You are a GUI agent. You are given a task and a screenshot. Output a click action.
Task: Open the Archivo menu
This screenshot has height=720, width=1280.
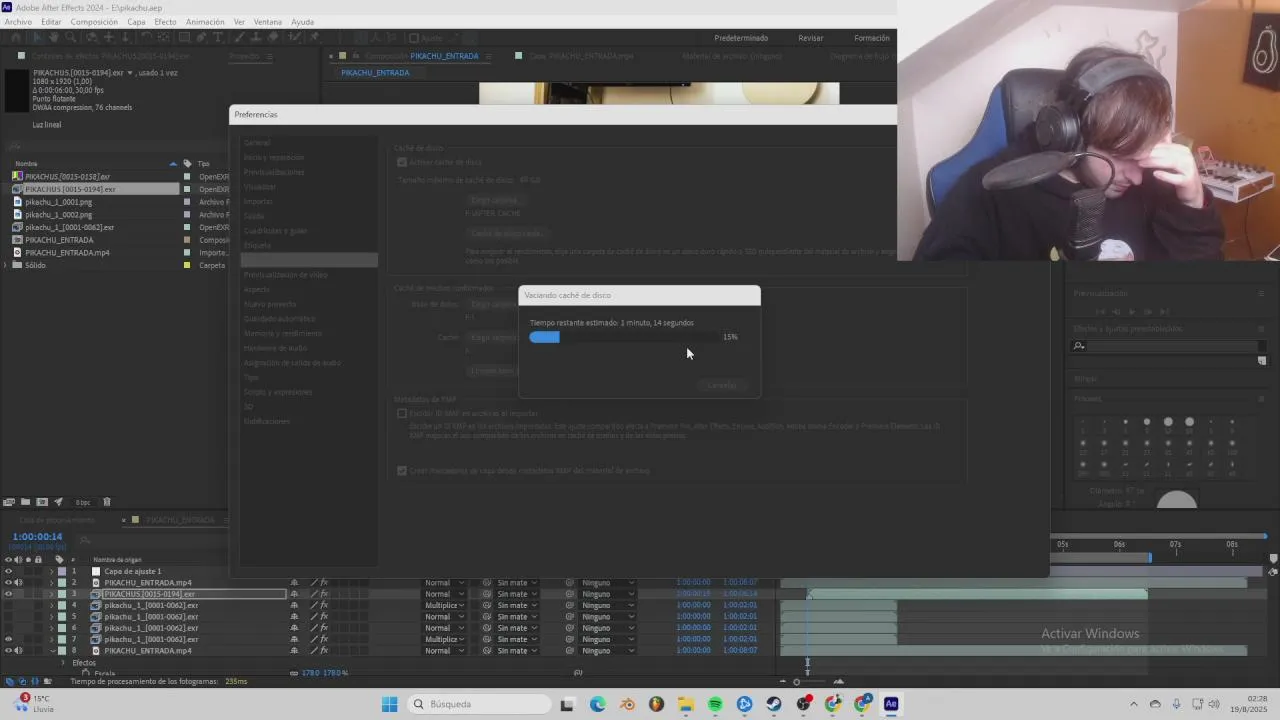click(x=18, y=21)
